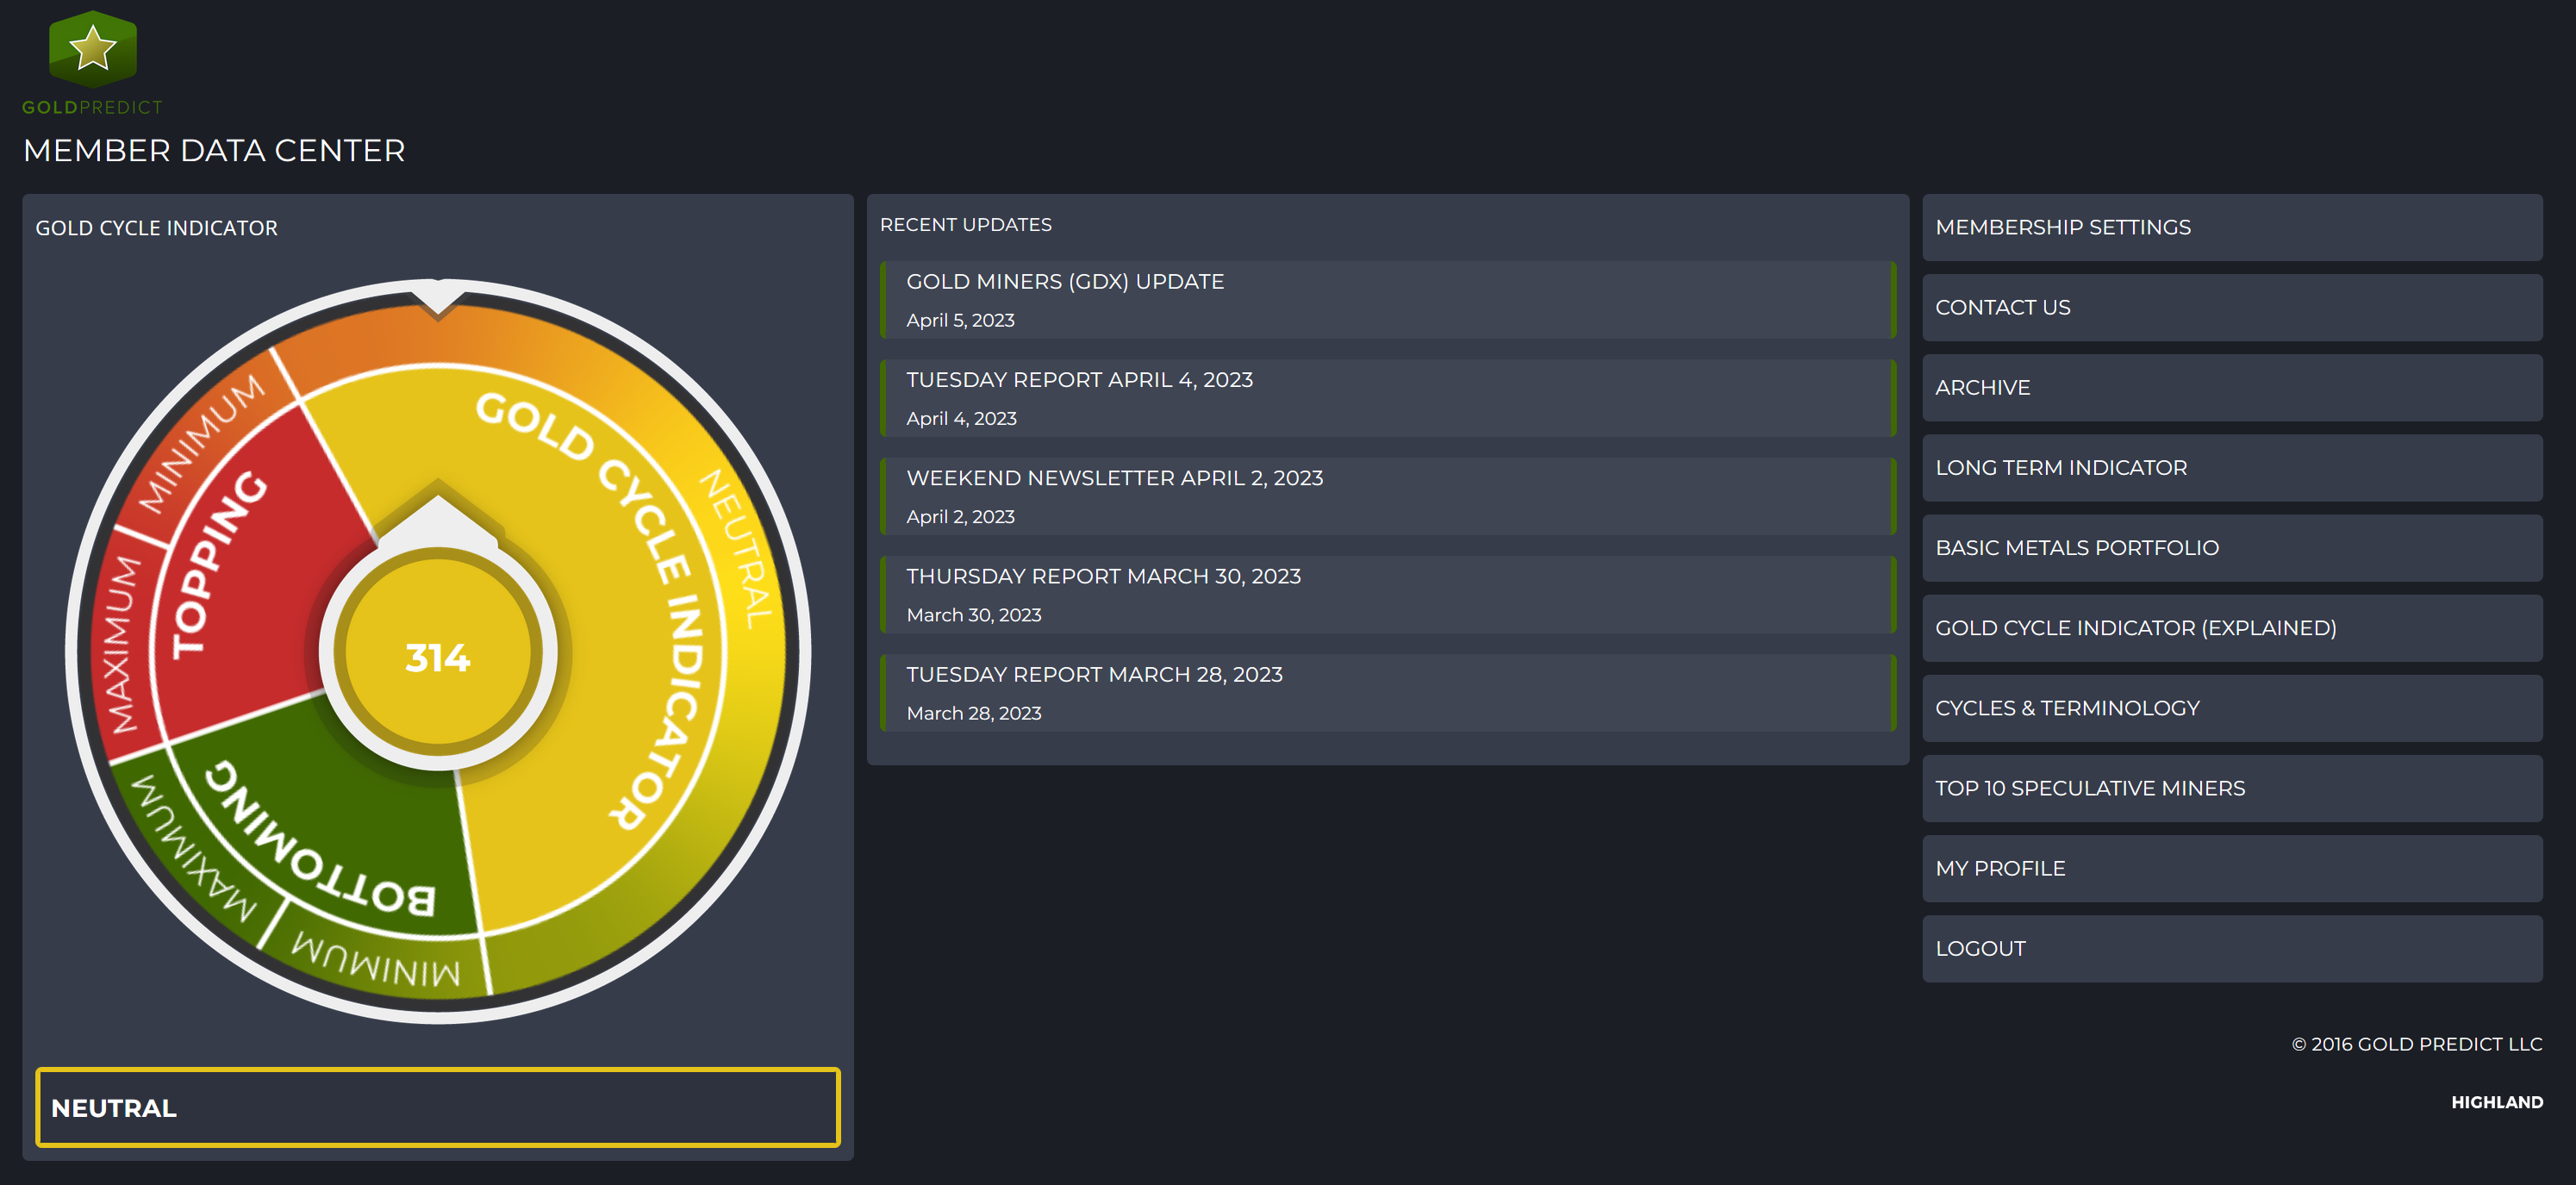The width and height of the screenshot is (2576, 1185).
Task: Select the Contact Us menu item
Action: coord(2002,308)
